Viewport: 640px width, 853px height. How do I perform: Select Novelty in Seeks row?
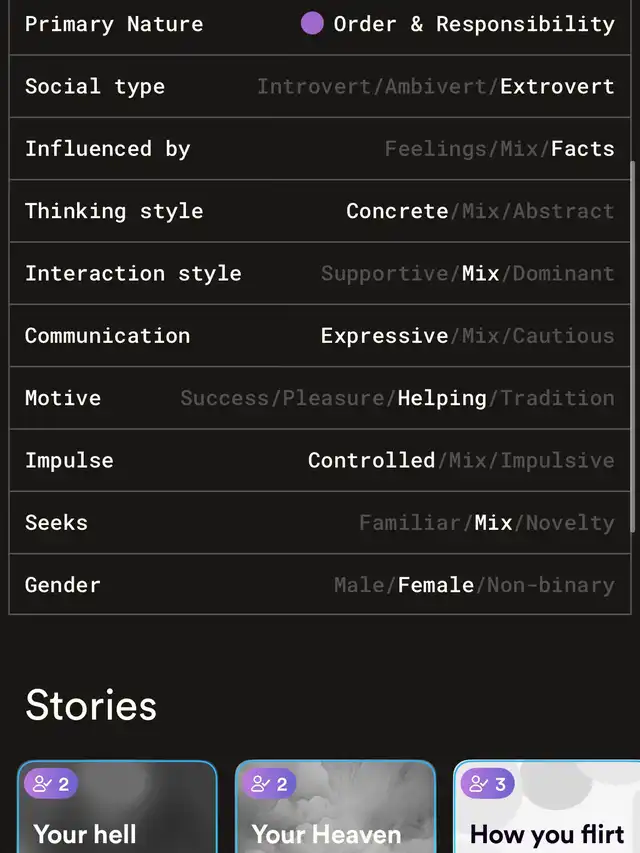570,523
